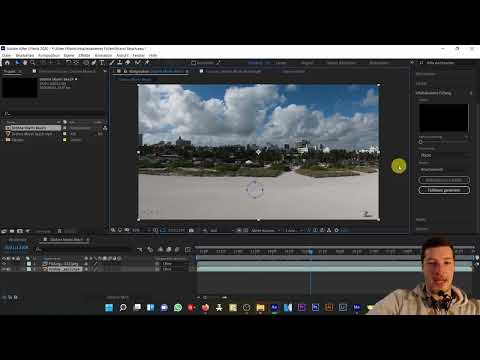This screenshot has width=480, height=360.
Task: Toggle the first layer switches pane button at timeline bottom
Action: [4, 297]
